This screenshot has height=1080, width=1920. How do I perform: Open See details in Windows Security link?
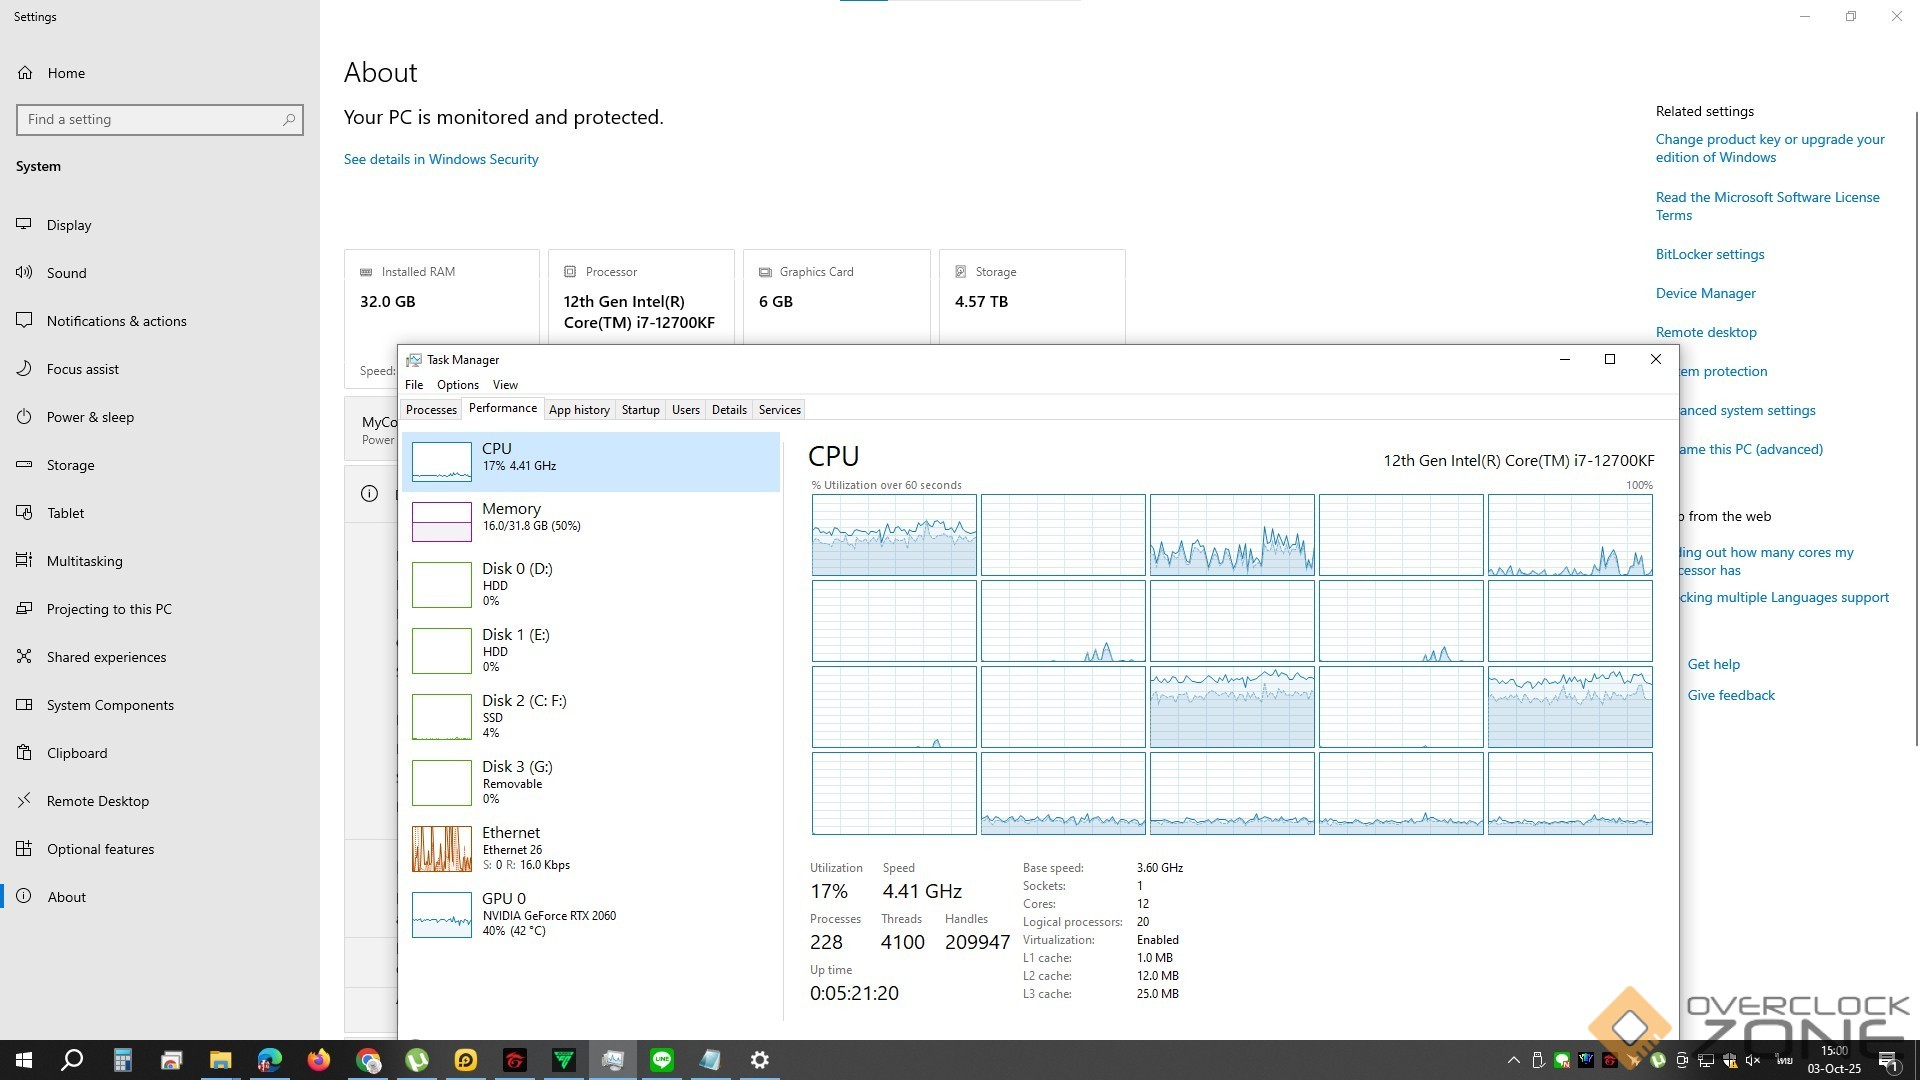[441, 159]
